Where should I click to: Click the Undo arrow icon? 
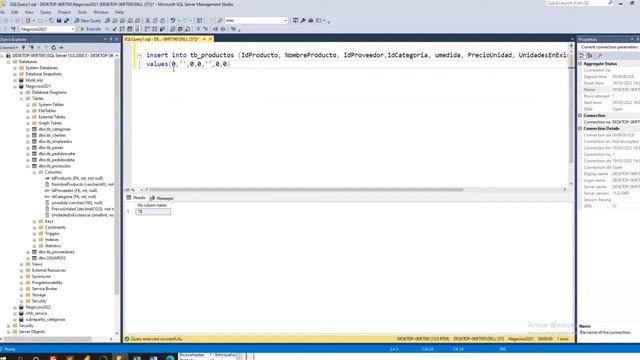click(173, 20)
